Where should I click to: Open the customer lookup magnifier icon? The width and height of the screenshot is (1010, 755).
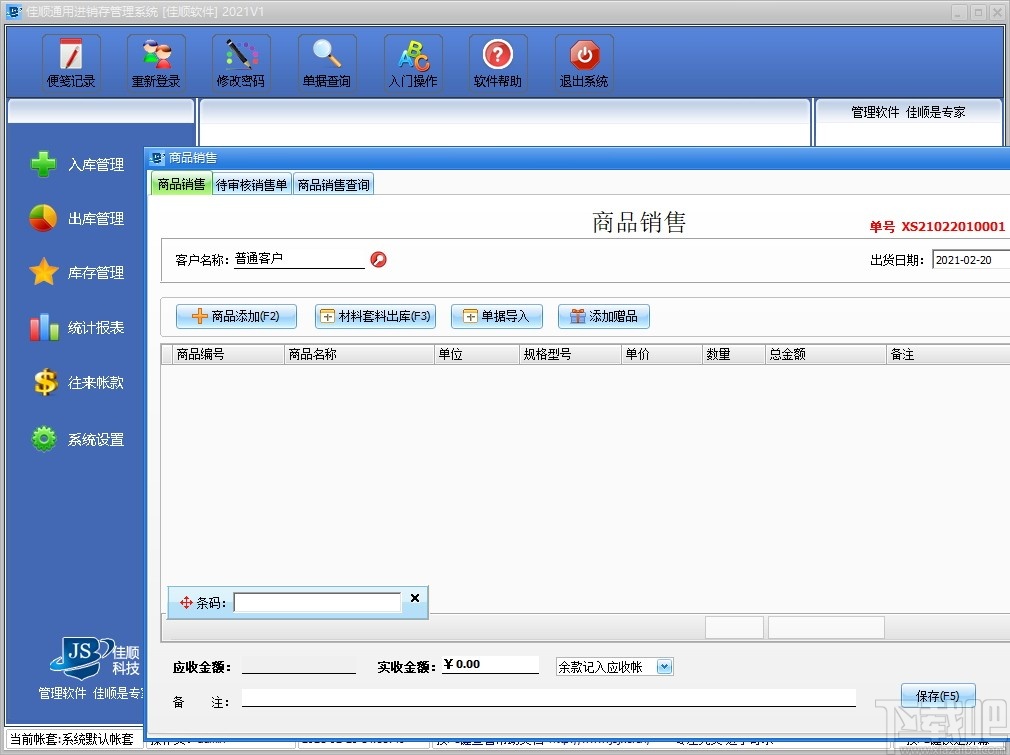[378, 258]
